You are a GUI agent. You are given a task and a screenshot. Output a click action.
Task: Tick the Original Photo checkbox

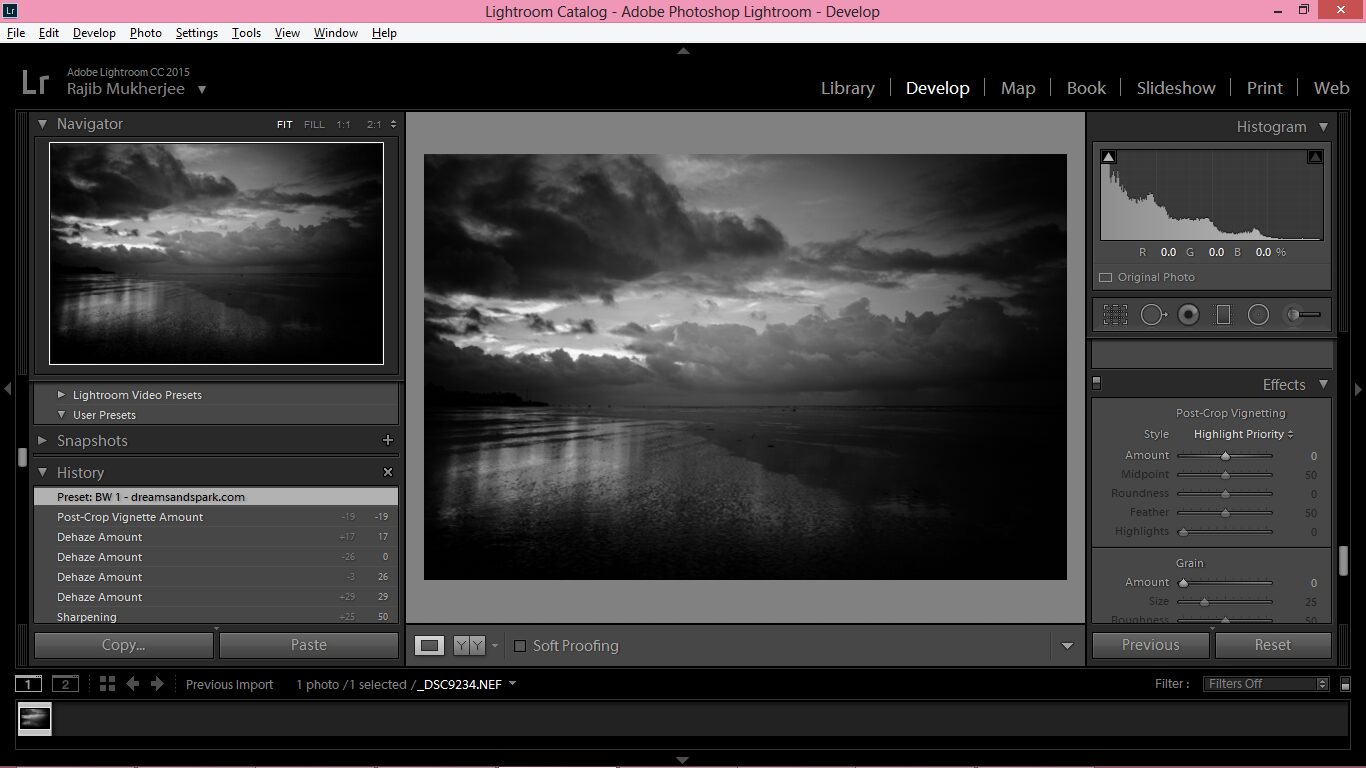[1105, 277]
